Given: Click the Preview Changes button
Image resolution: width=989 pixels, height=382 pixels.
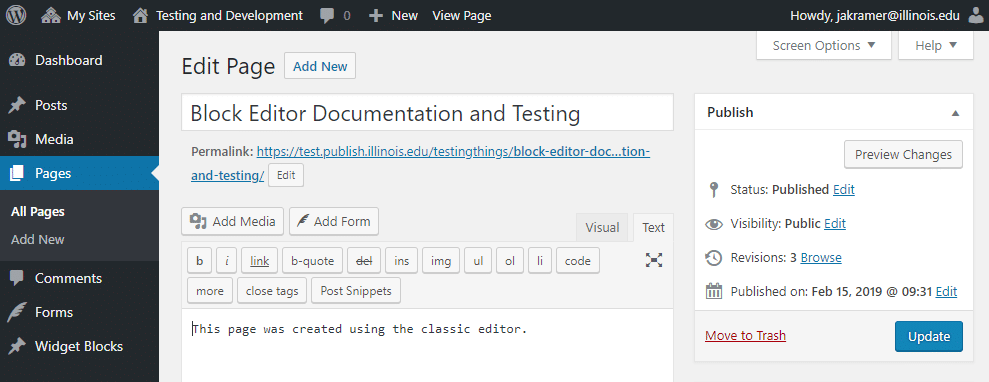Looking at the screenshot, I should 903,154.
